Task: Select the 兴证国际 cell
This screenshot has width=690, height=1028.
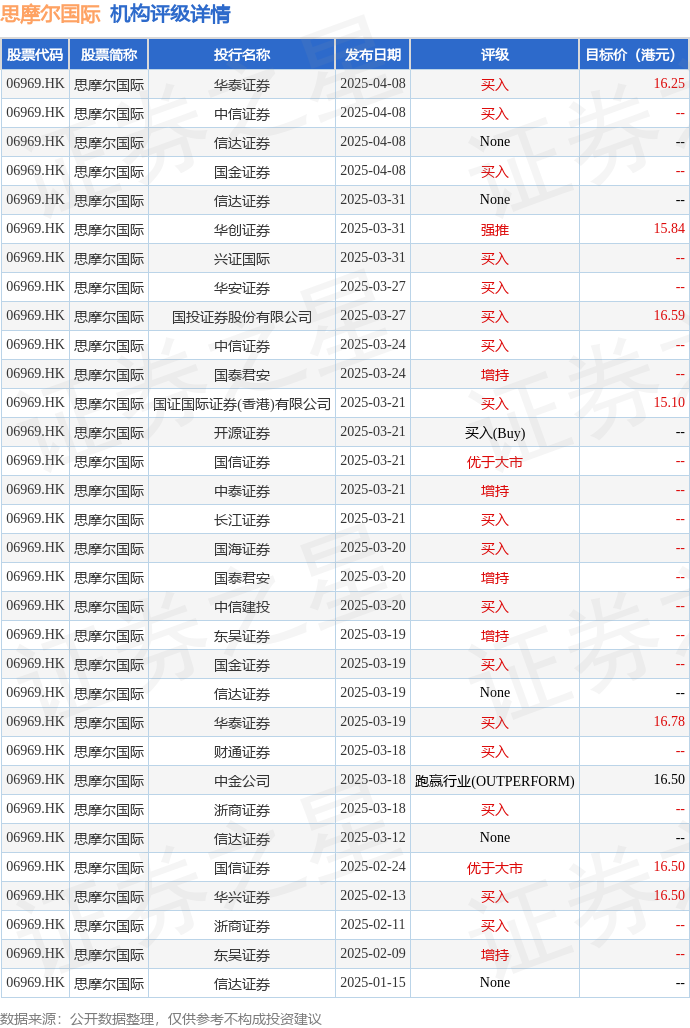Action: point(241,258)
